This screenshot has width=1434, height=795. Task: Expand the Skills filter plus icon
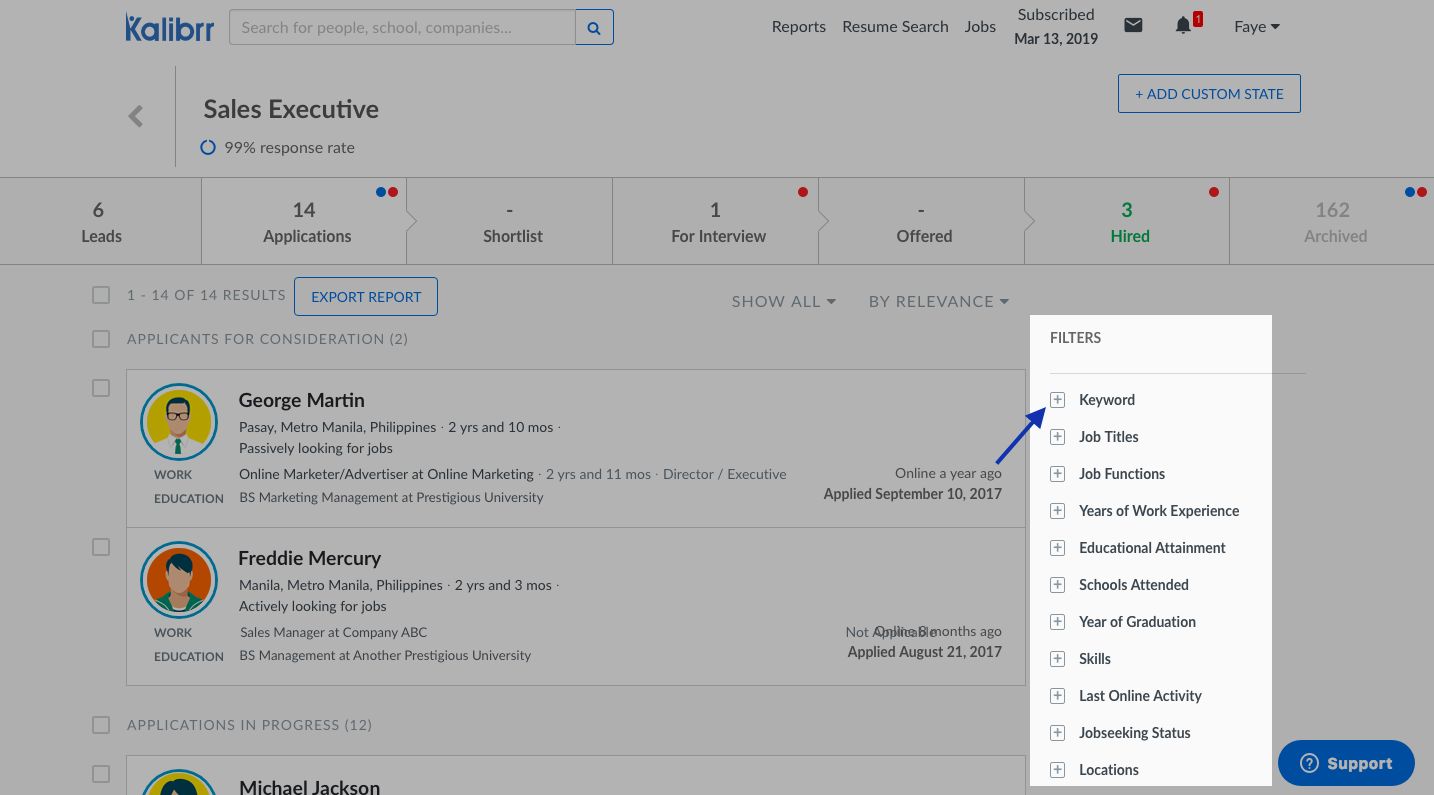click(x=1057, y=659)
